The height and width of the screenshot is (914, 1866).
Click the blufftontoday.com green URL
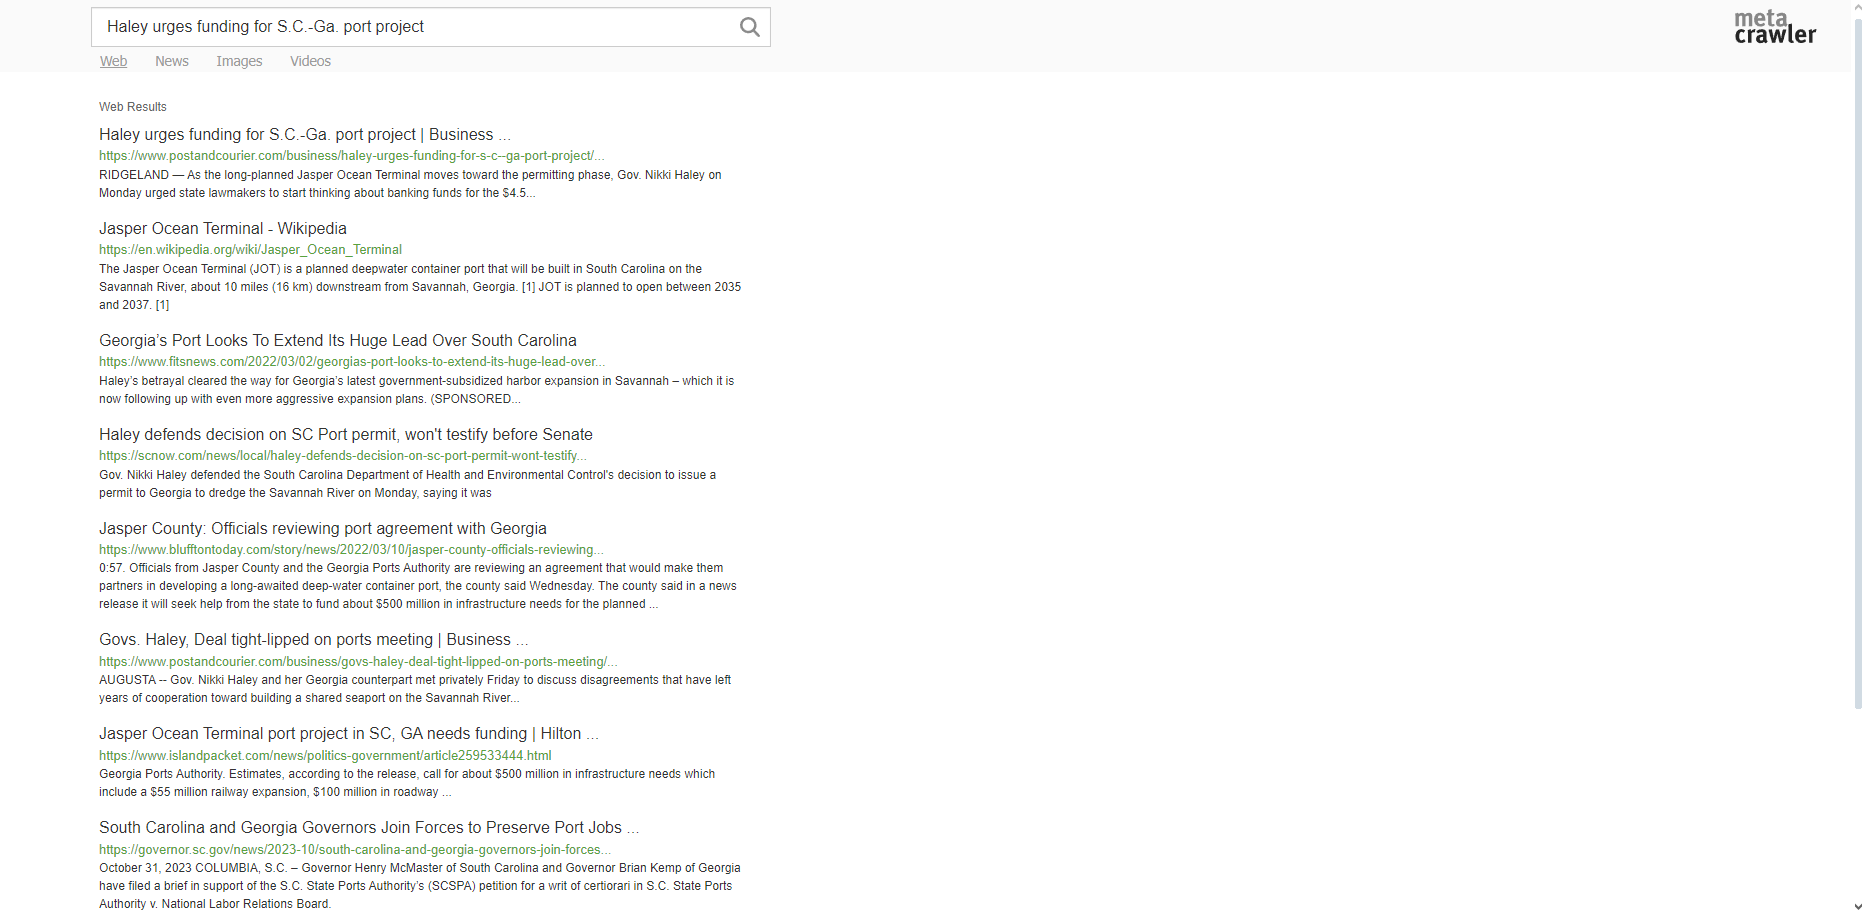[351, 550]
